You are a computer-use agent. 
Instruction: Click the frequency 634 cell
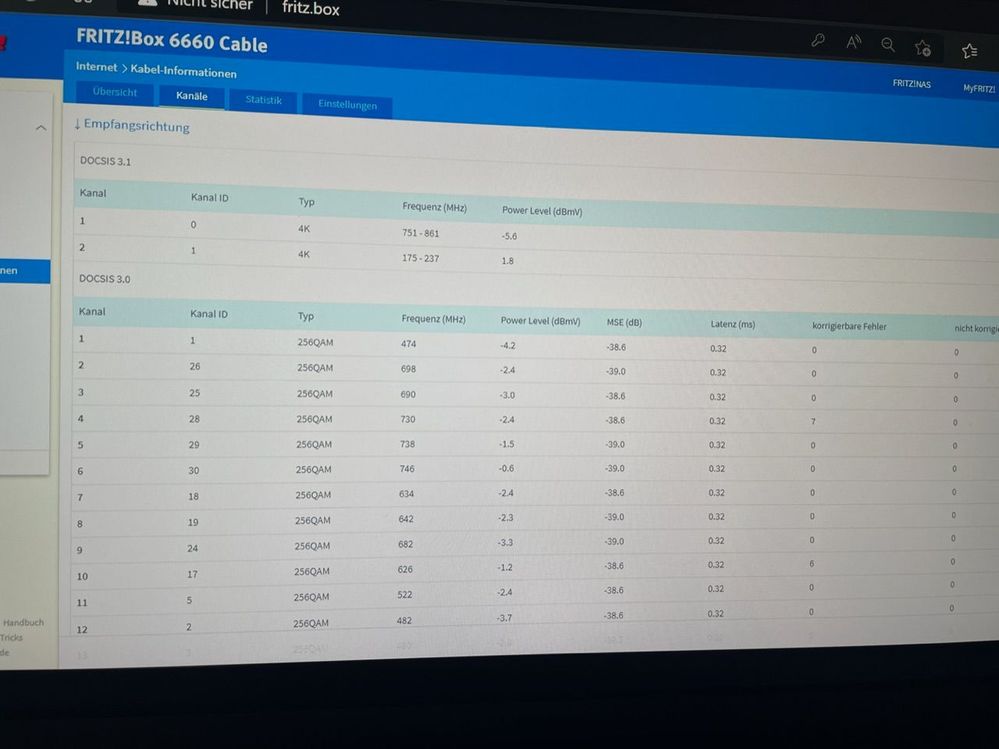coord(406,494)
